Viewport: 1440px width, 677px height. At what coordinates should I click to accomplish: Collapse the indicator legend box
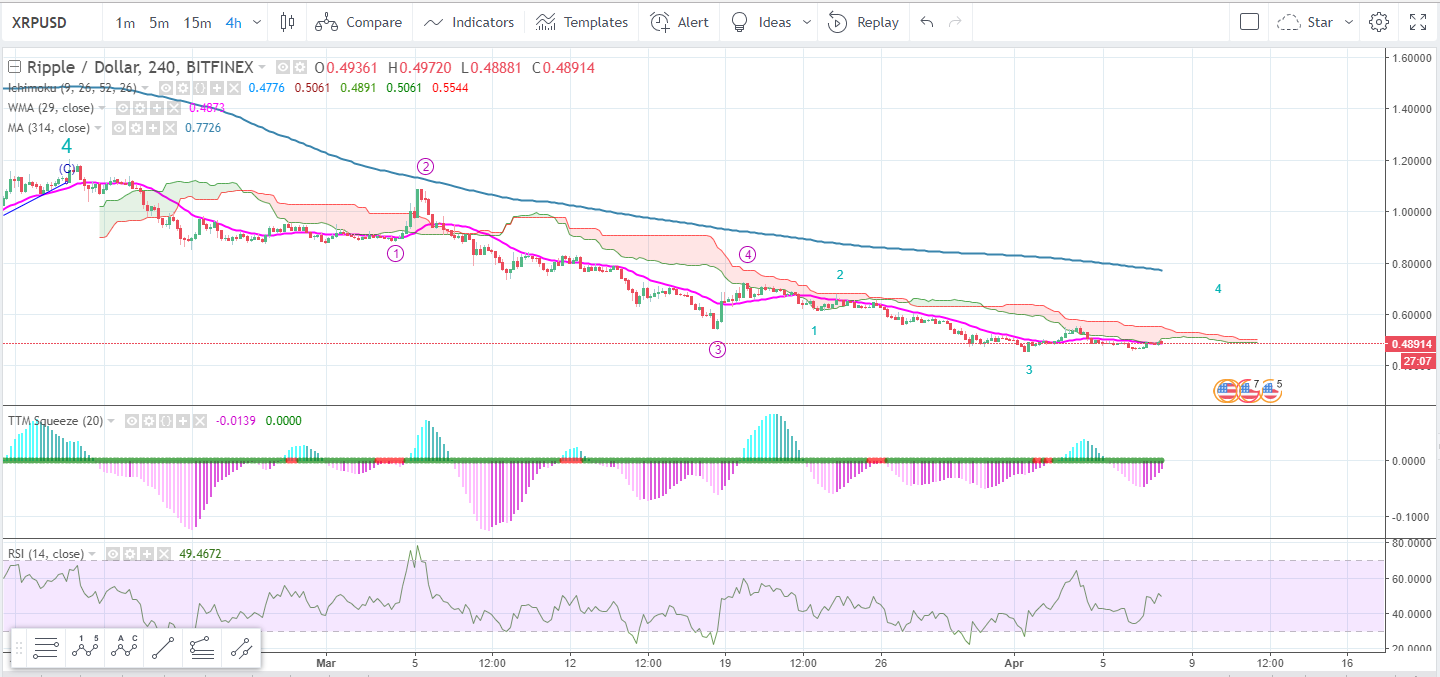[x=14, y=68]
